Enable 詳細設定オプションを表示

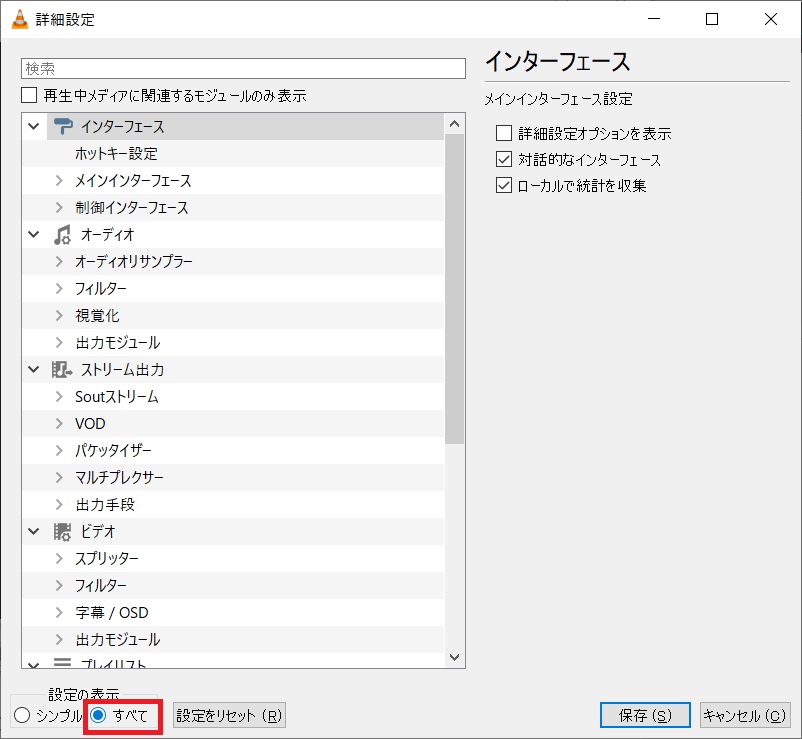[x=503, y=132]
